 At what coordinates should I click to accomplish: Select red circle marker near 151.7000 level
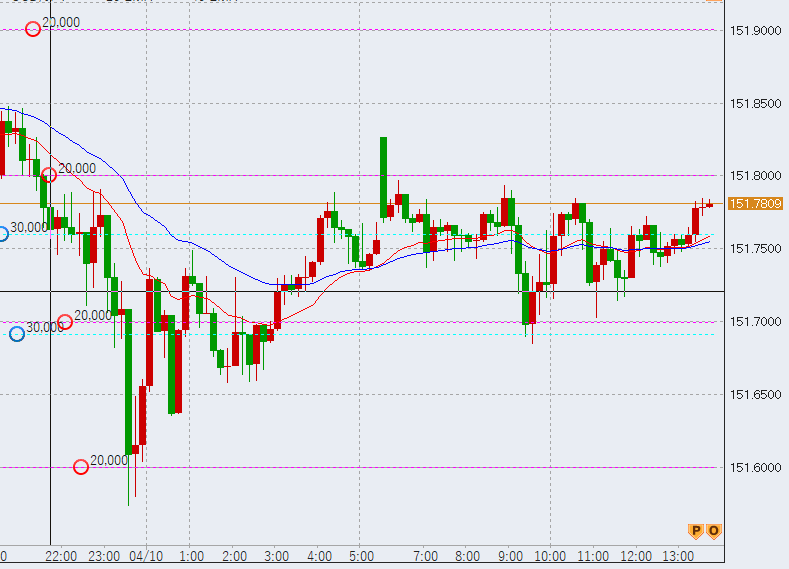(x=65, y=322)
